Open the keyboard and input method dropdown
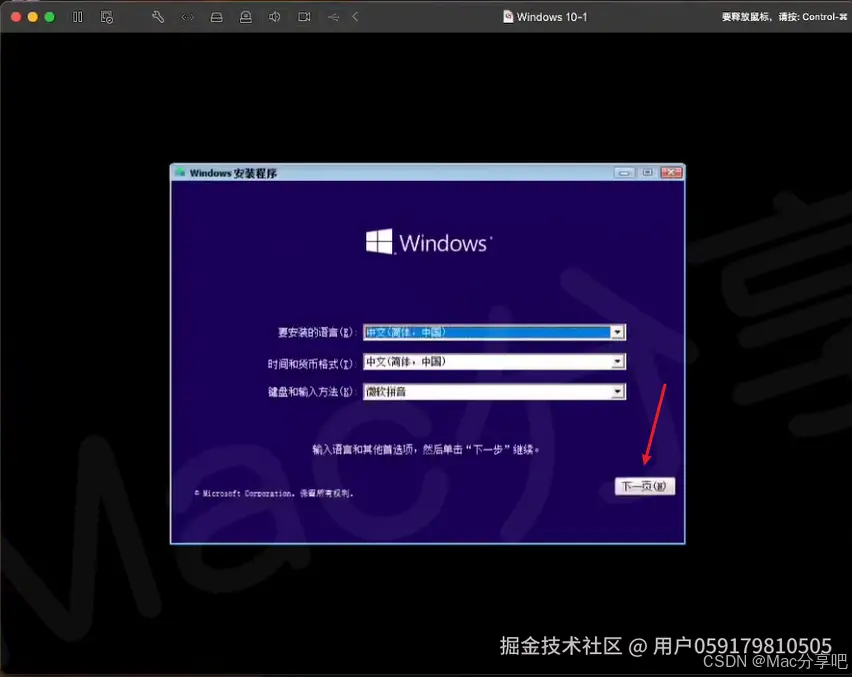The image size is (852, 677). click(617, 391)
